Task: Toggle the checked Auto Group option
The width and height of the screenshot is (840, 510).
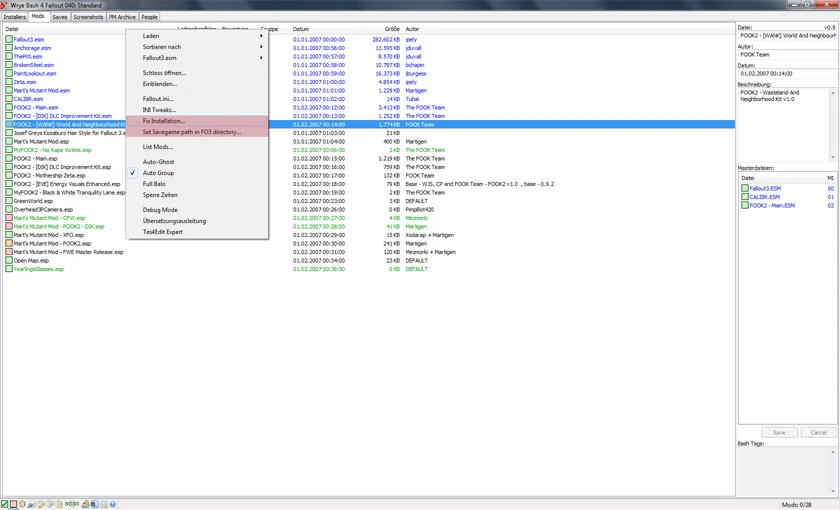Action: (197, 173)
